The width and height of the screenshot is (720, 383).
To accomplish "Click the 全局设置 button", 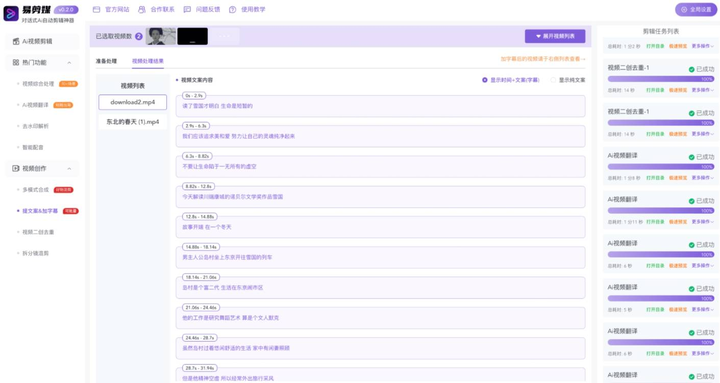I will 696,9.
